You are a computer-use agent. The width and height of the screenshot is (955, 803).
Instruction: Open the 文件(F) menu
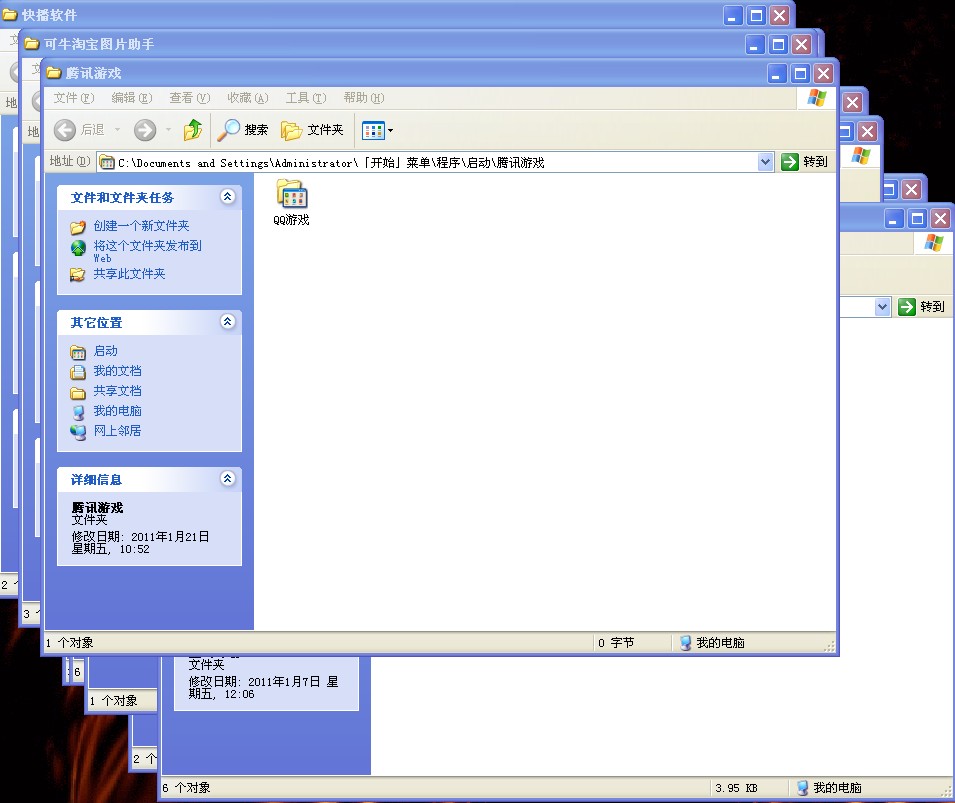pyautogui.click(x=74, y=98)
